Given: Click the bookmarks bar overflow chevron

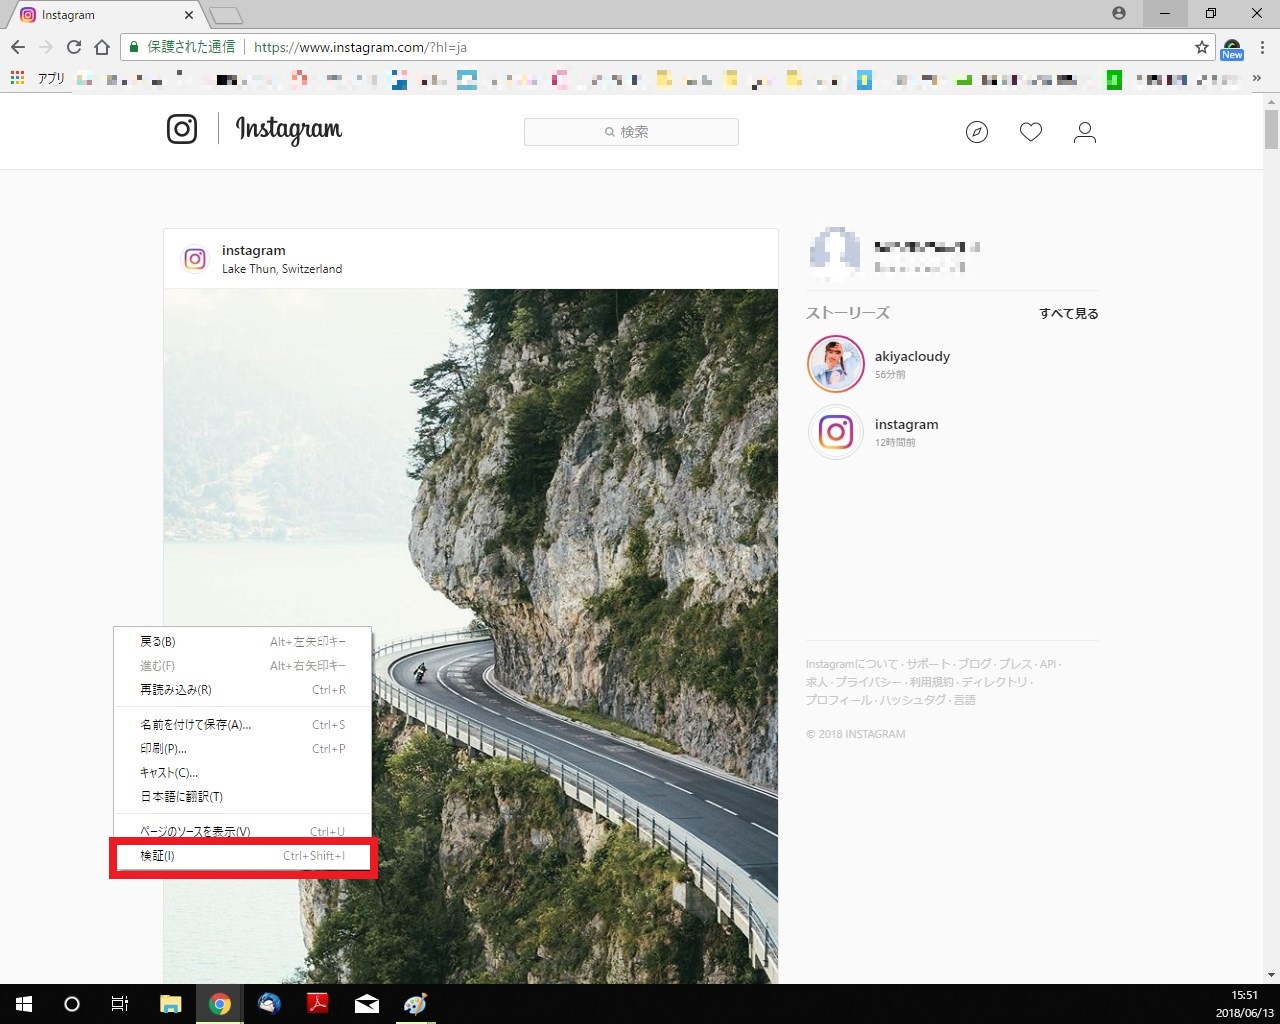Looking at the screenshot, I should point(1259,78).
